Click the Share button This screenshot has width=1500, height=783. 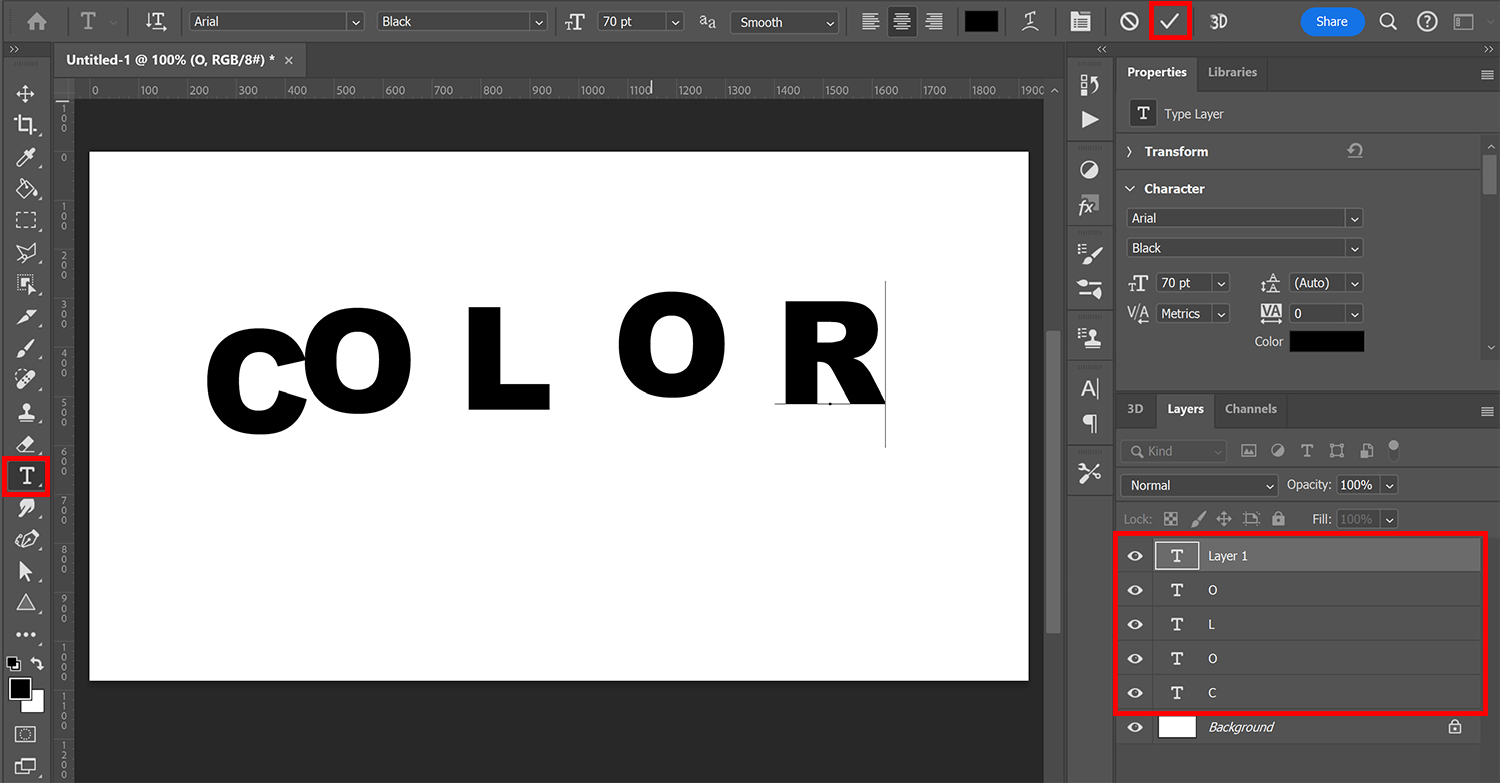pyautogui.click(x=1332, y=20)
